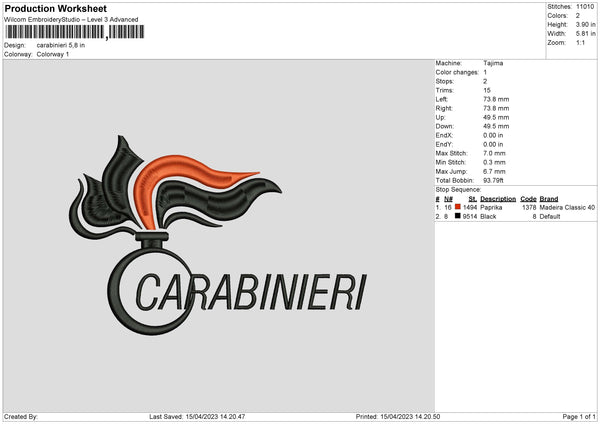Click the Max Jump value '6.7 mm'

(494, 171)
